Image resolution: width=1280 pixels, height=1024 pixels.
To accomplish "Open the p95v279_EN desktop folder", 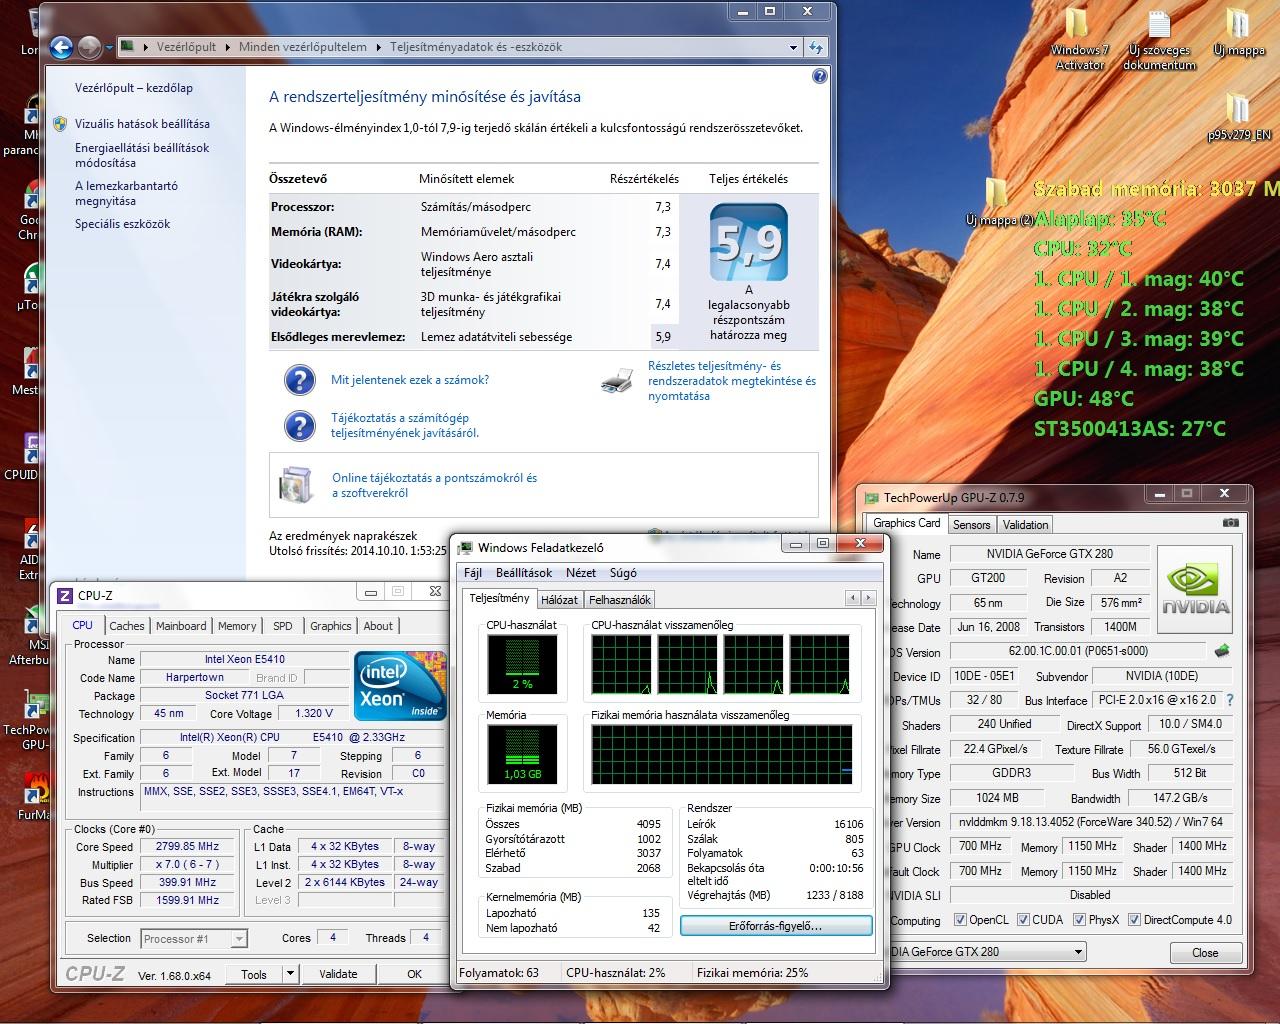I will [x=1238, y=118].
